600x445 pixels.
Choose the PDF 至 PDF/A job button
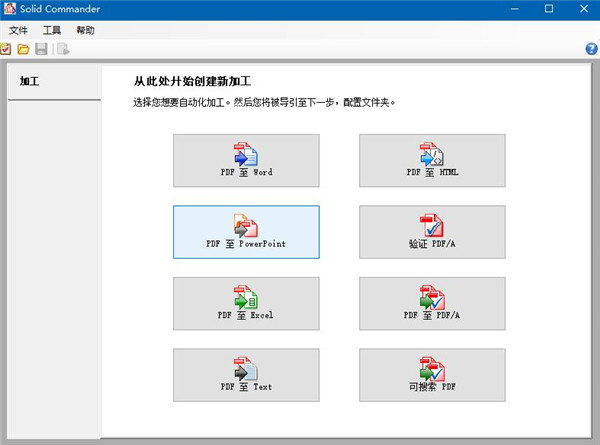432,303
